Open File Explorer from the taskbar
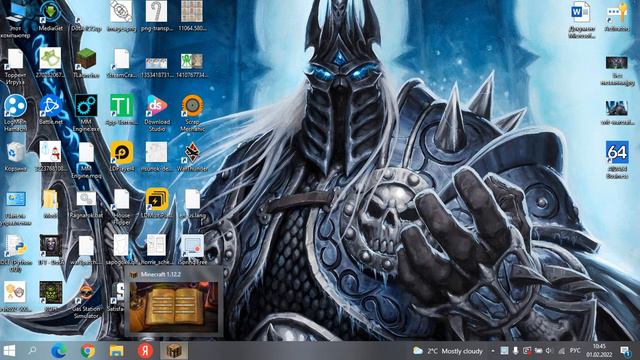Screen dimensions: 640x360 pos(116,351)
